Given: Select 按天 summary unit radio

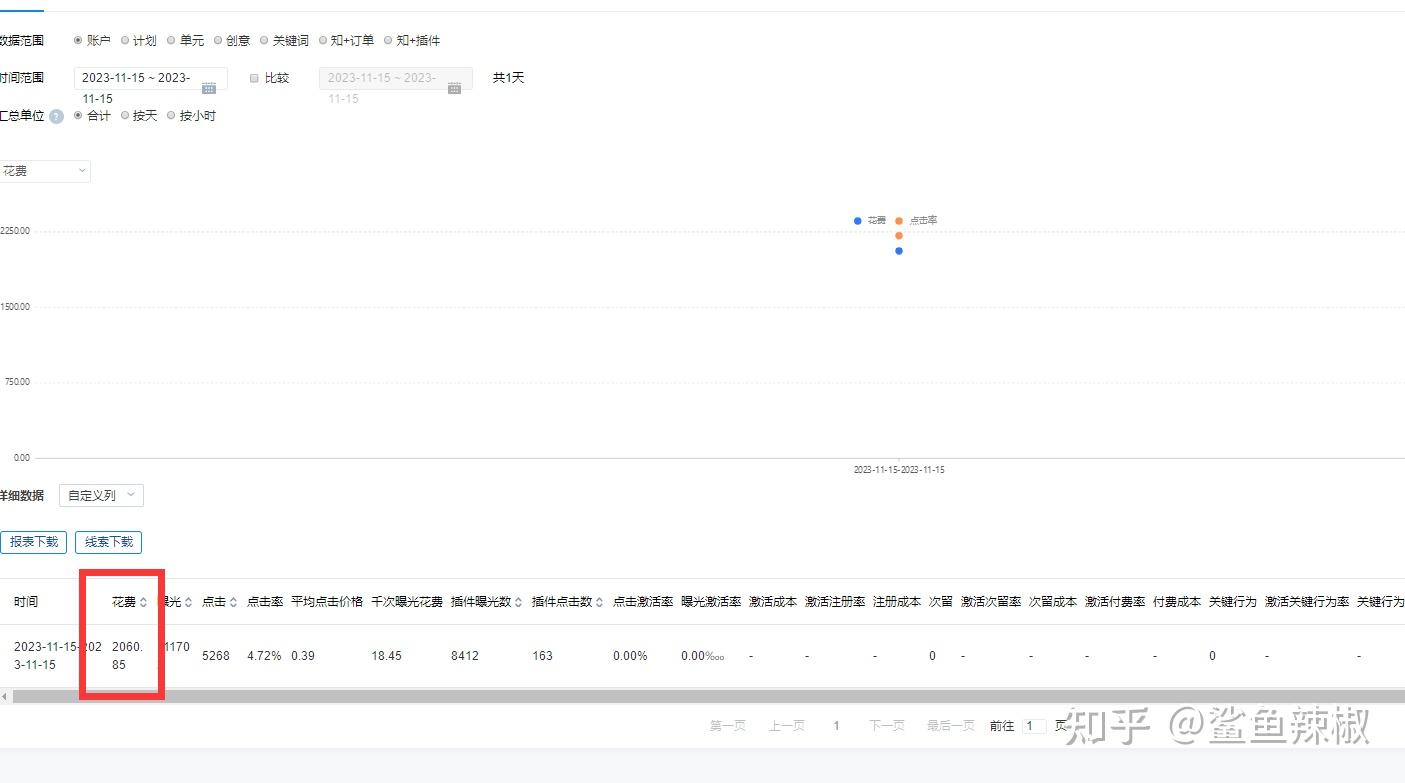Looking at the screenshot, I should pos(125,116).
